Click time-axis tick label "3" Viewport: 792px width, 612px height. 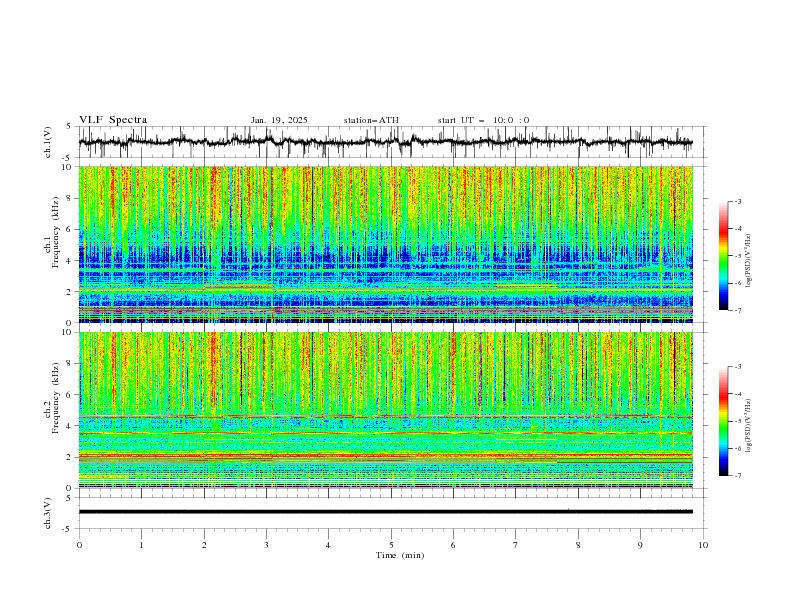pos(266,545)
